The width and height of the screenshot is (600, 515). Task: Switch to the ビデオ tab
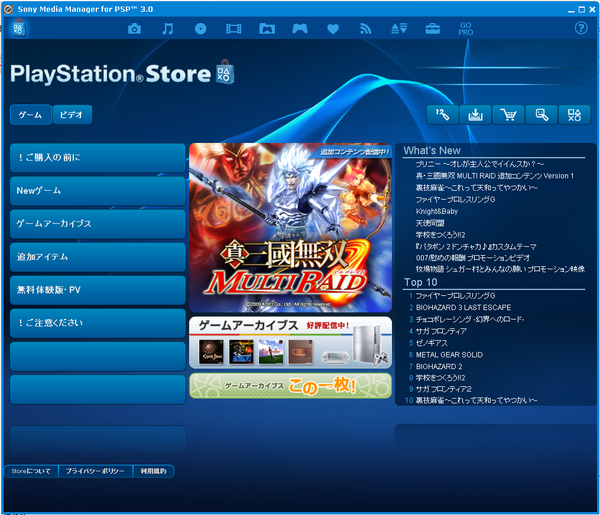[x=72, y=115]
